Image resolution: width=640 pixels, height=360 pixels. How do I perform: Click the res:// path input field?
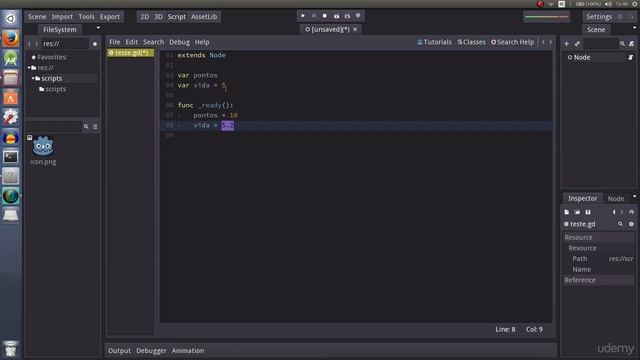tap(65, 44)
